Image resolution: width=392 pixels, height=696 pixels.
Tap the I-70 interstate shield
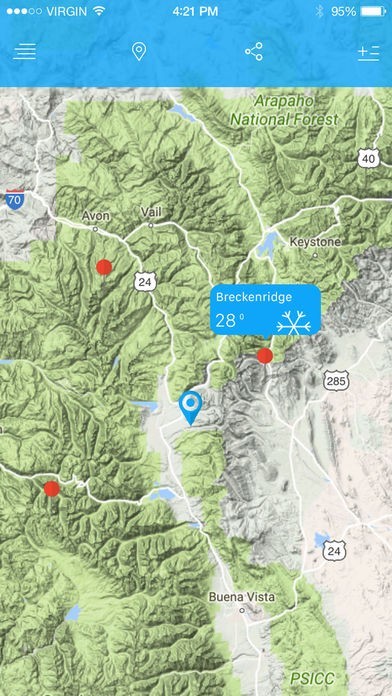point(15,199)
